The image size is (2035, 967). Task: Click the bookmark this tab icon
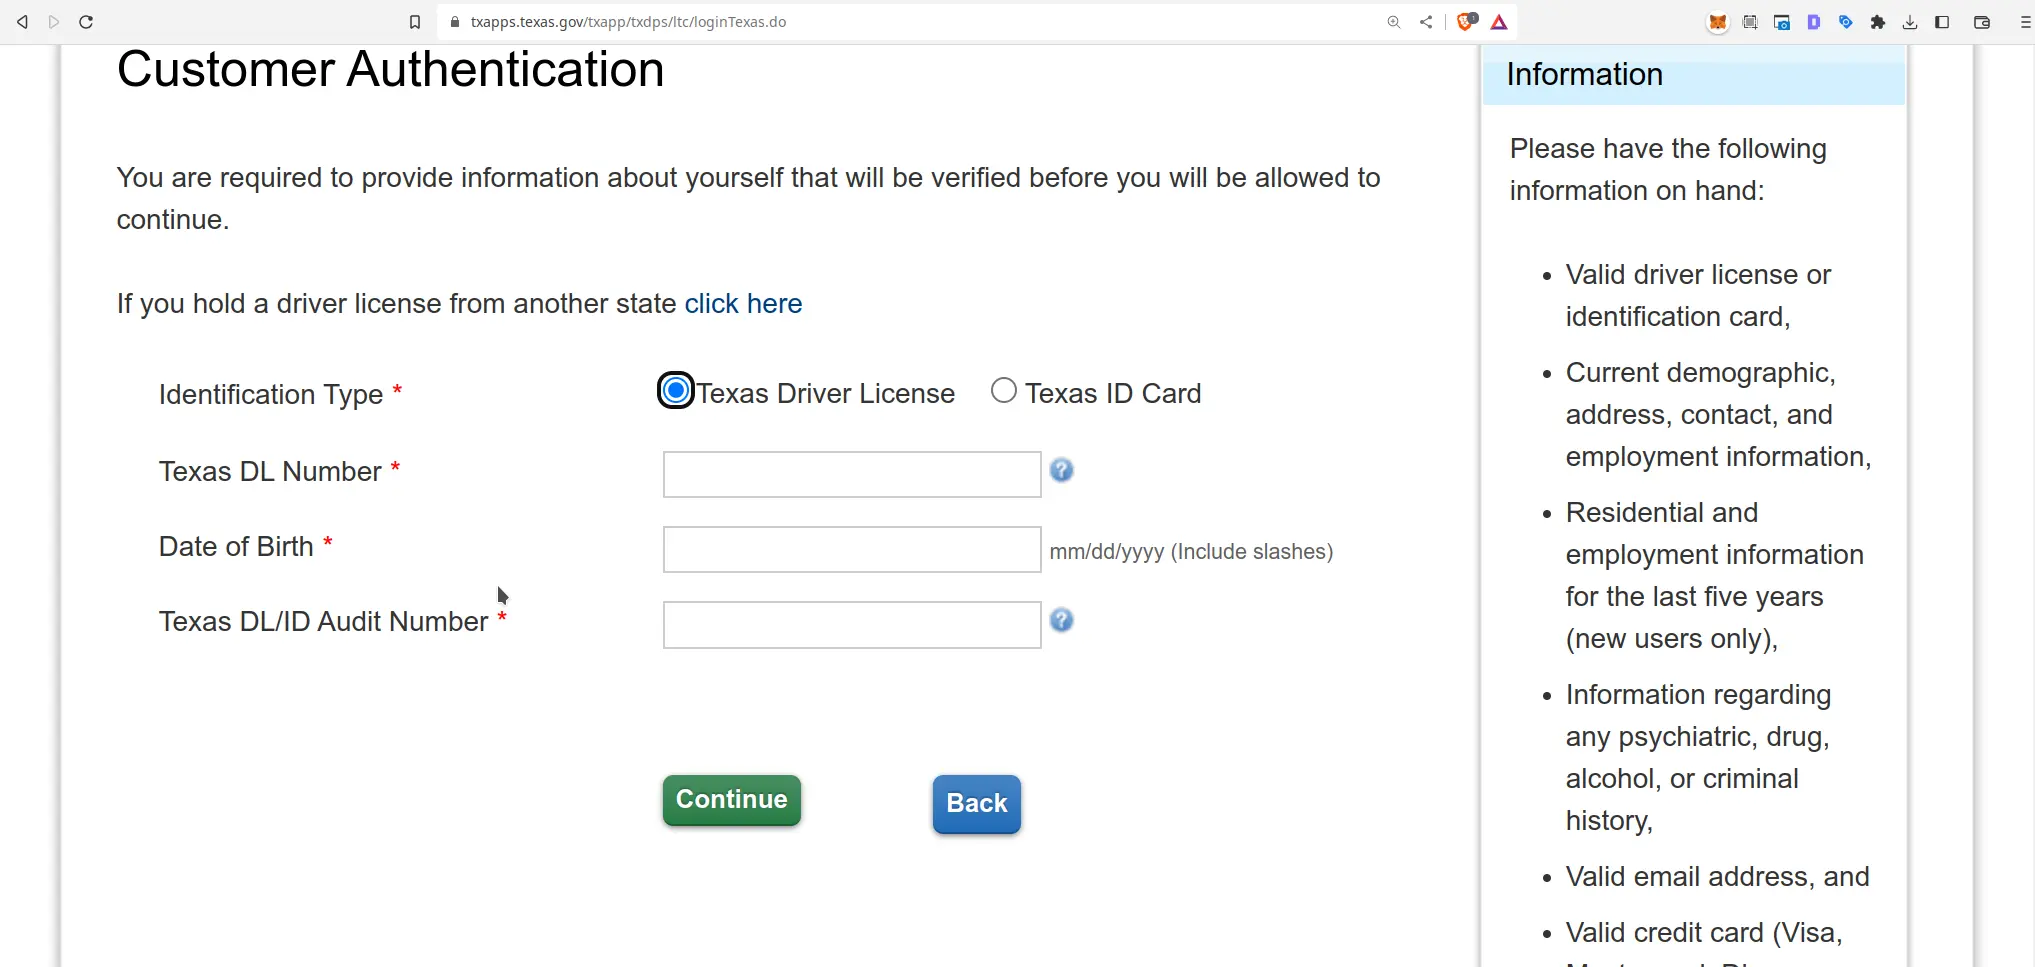[415, 21]
